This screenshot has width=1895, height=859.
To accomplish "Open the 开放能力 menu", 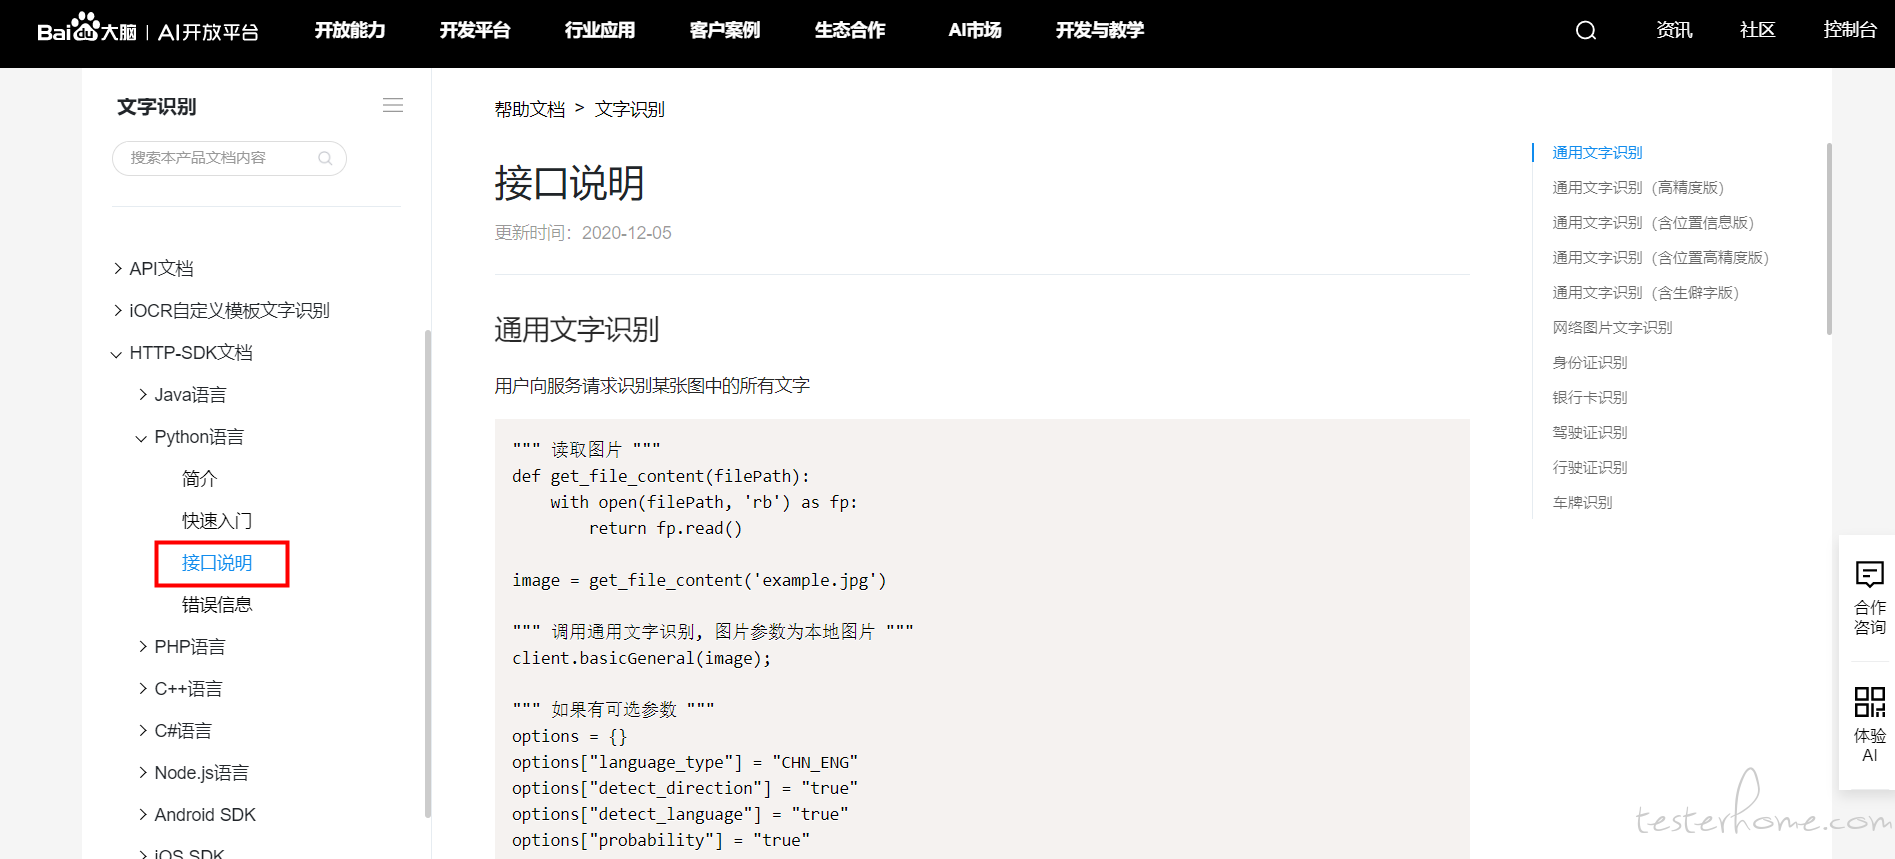I will (350, 30).
